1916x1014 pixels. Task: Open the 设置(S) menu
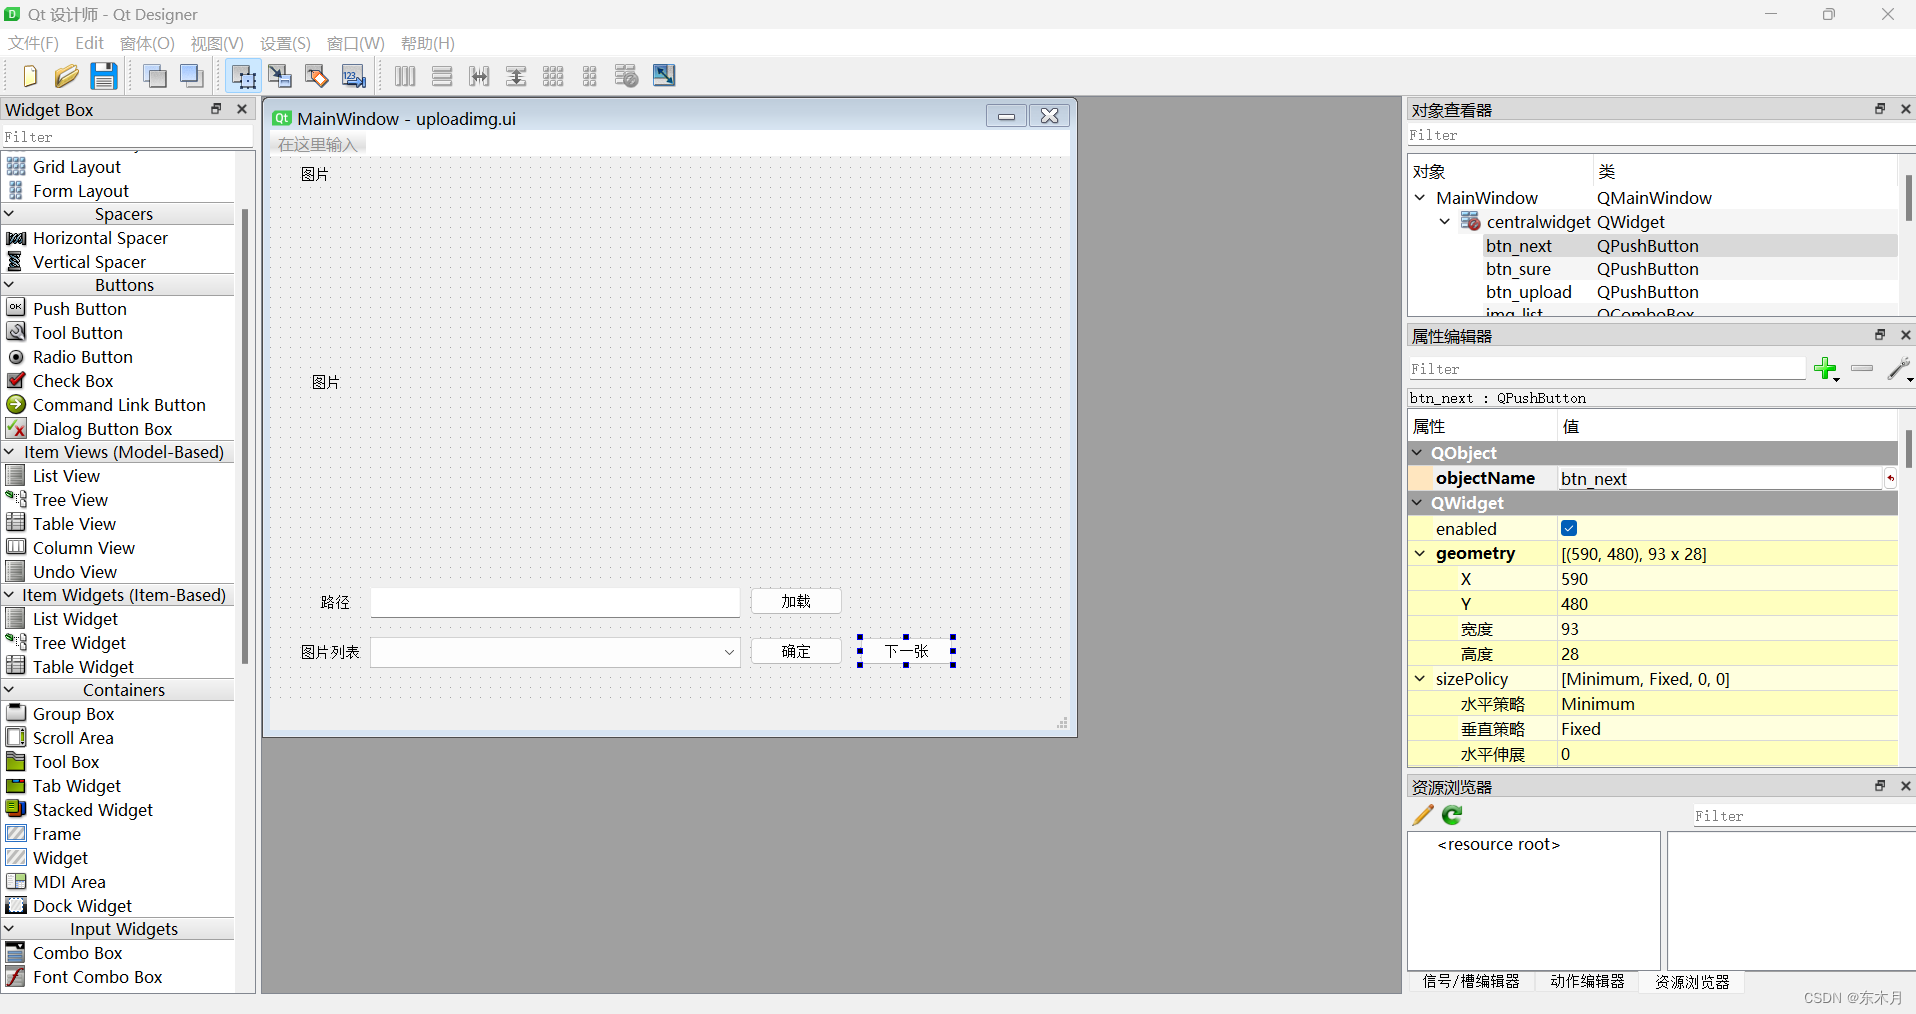pos(285,43)
